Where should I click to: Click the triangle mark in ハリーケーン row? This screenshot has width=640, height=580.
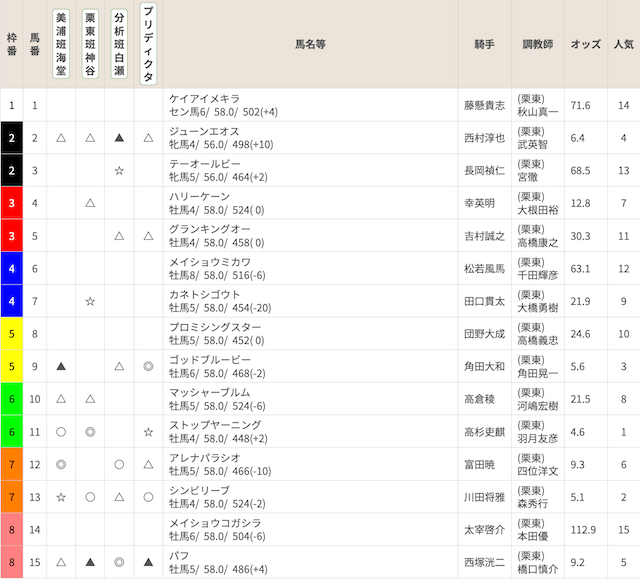click(90, 203)
